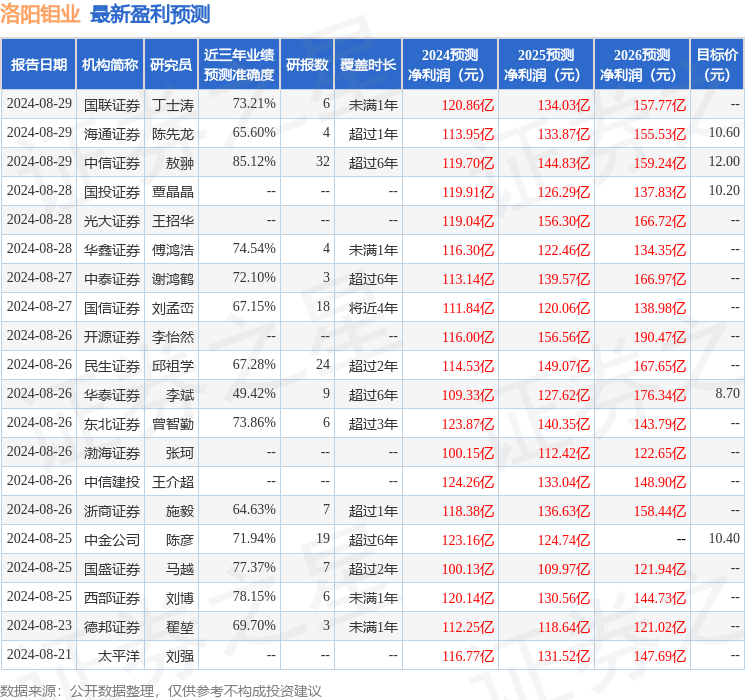Viewport: 745px width, 700px height.
Task: Click 国信证券 institution cell
Action: [112, 308]
